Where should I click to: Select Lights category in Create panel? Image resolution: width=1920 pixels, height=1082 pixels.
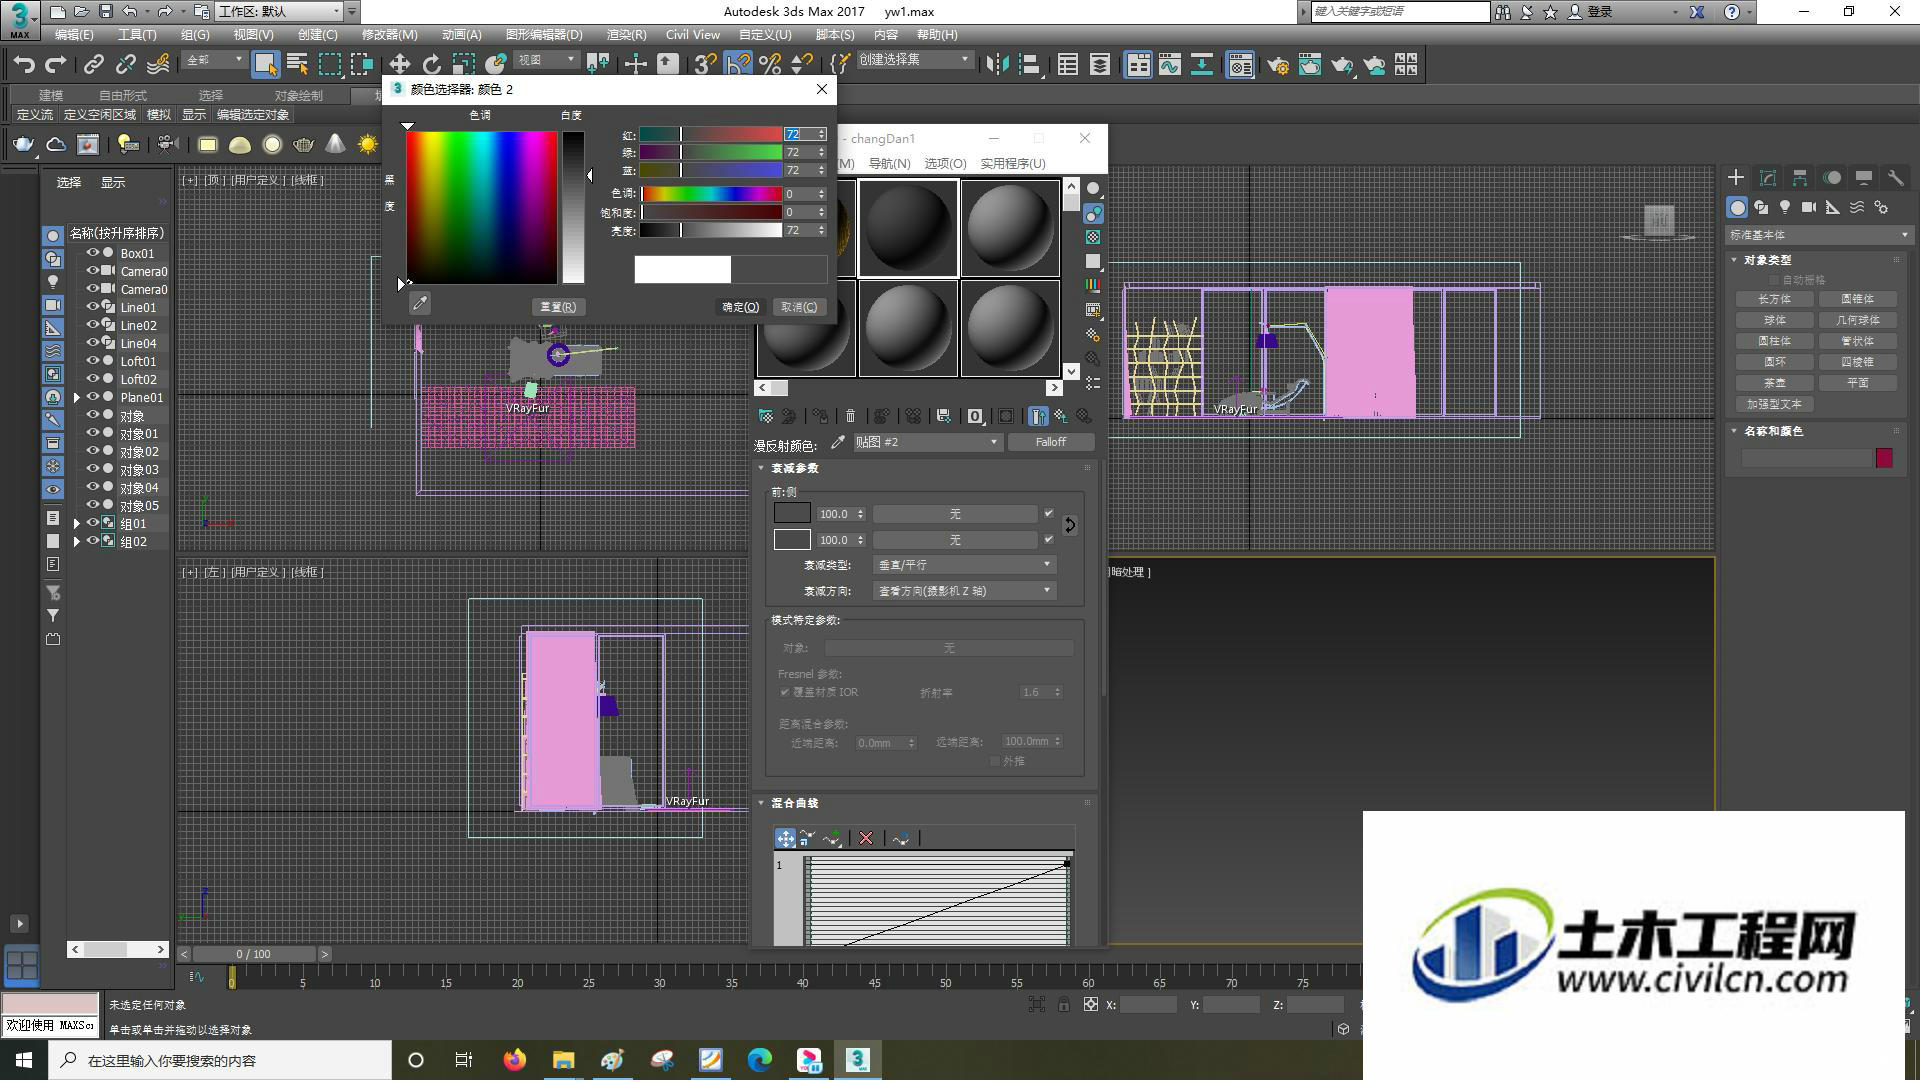tap(1785, 207)
